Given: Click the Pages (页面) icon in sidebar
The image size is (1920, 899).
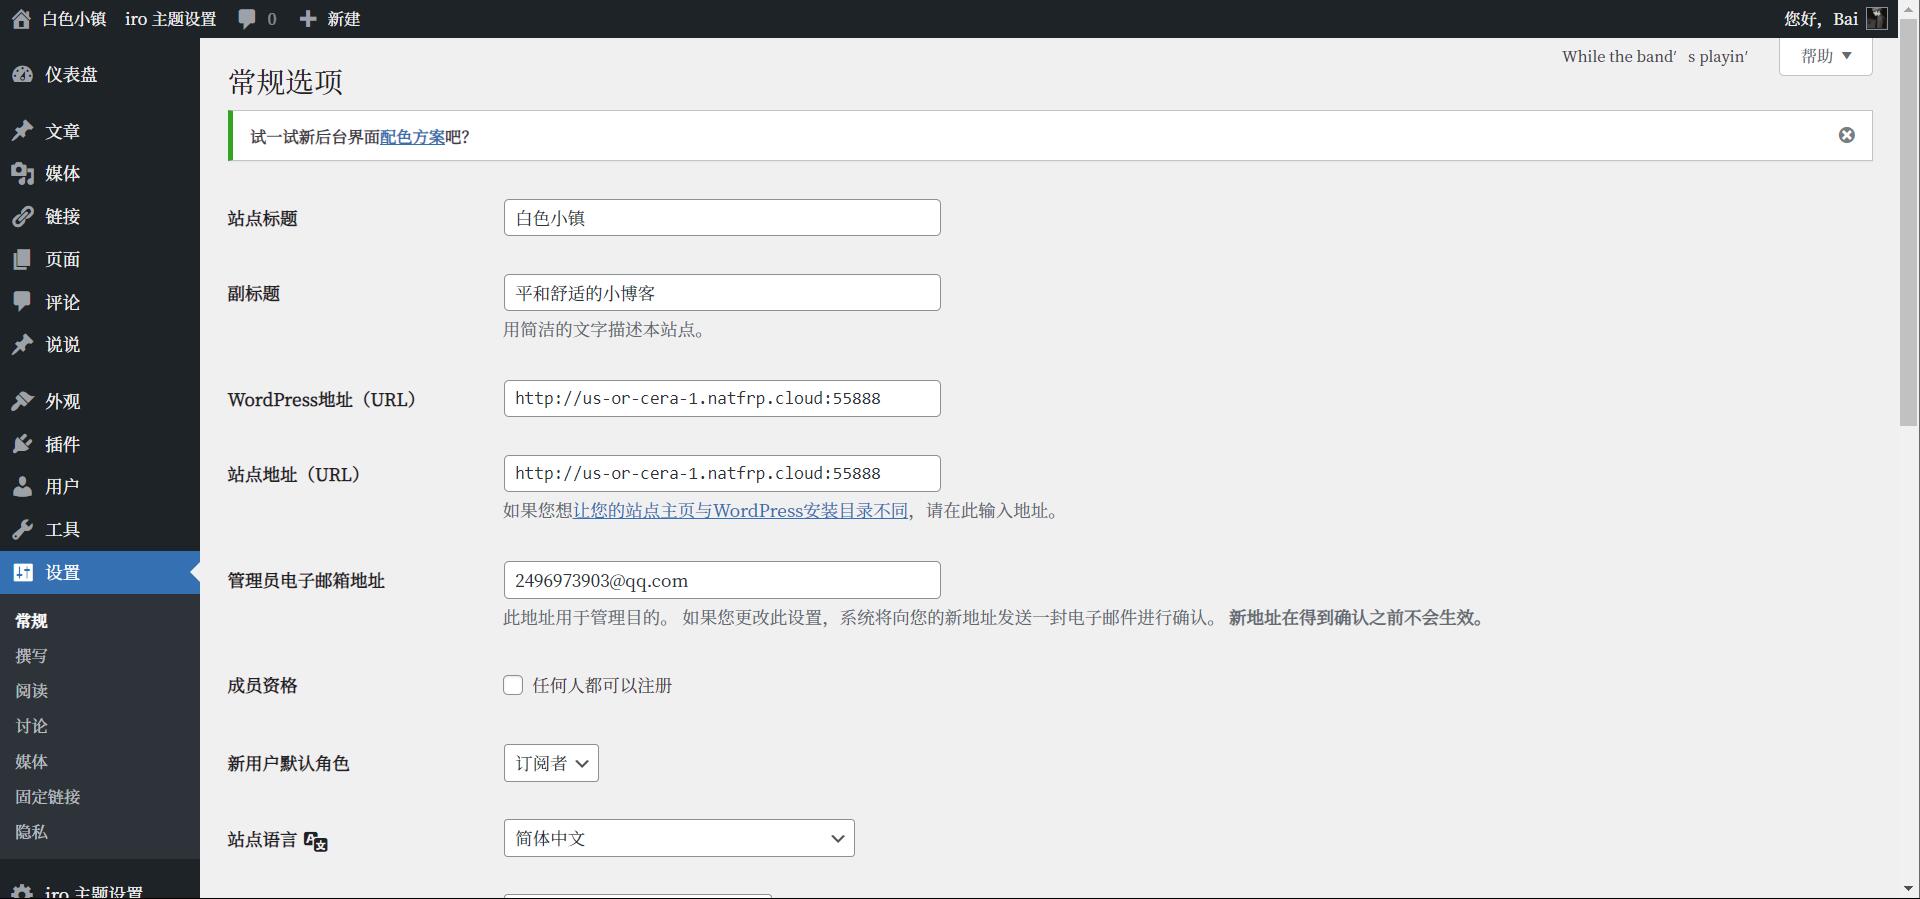Looking at the screenshot, I should (22, 260).
